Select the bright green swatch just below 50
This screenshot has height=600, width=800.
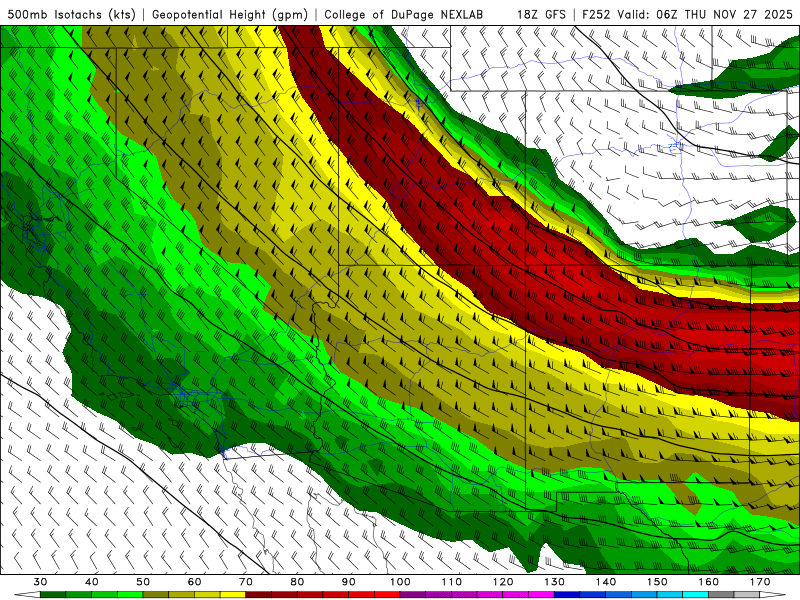click(x=130, y=595)
